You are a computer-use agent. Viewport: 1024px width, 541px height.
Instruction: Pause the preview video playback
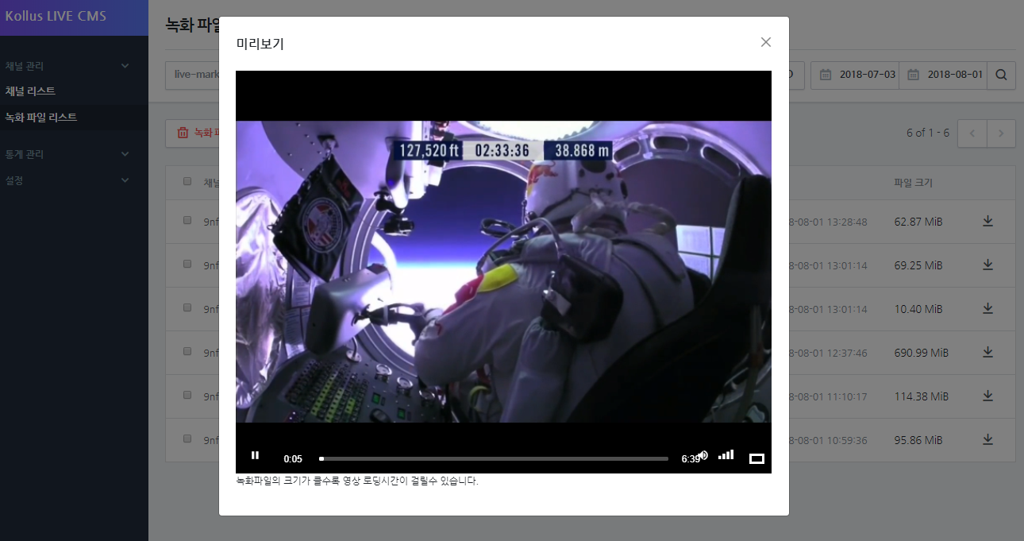(255, 456)
